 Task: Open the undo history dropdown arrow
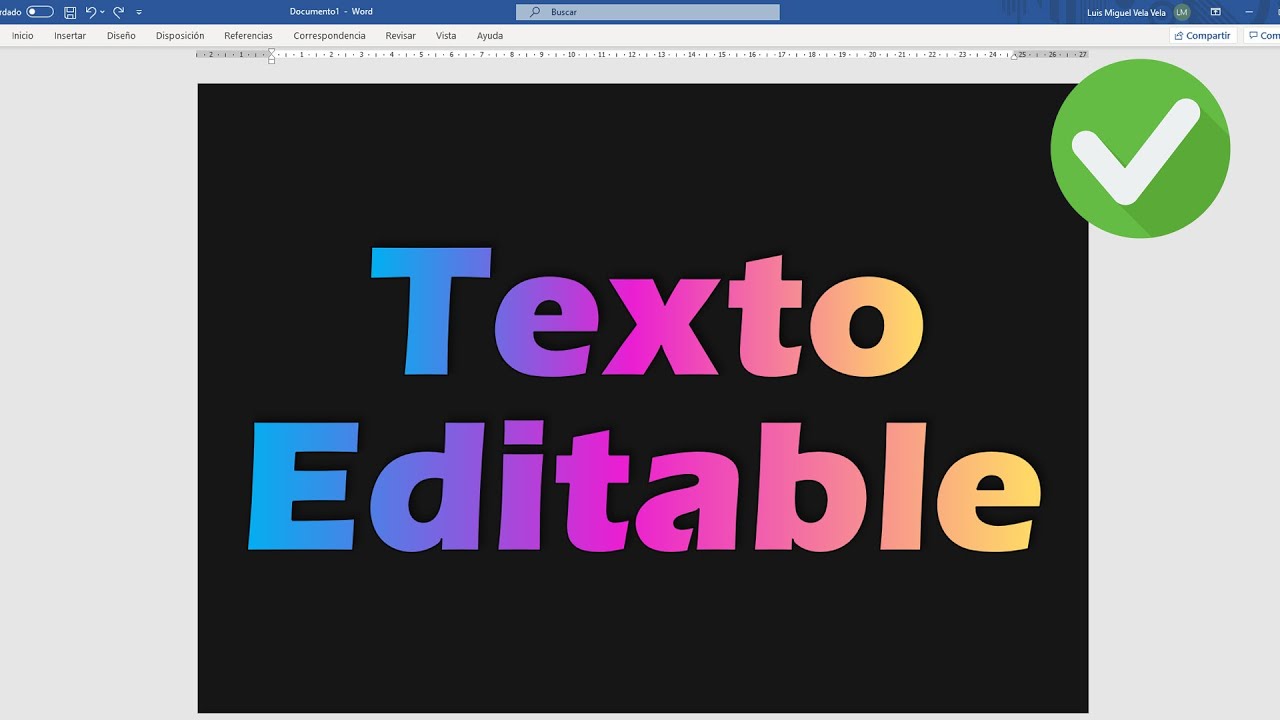pos(102,12)
